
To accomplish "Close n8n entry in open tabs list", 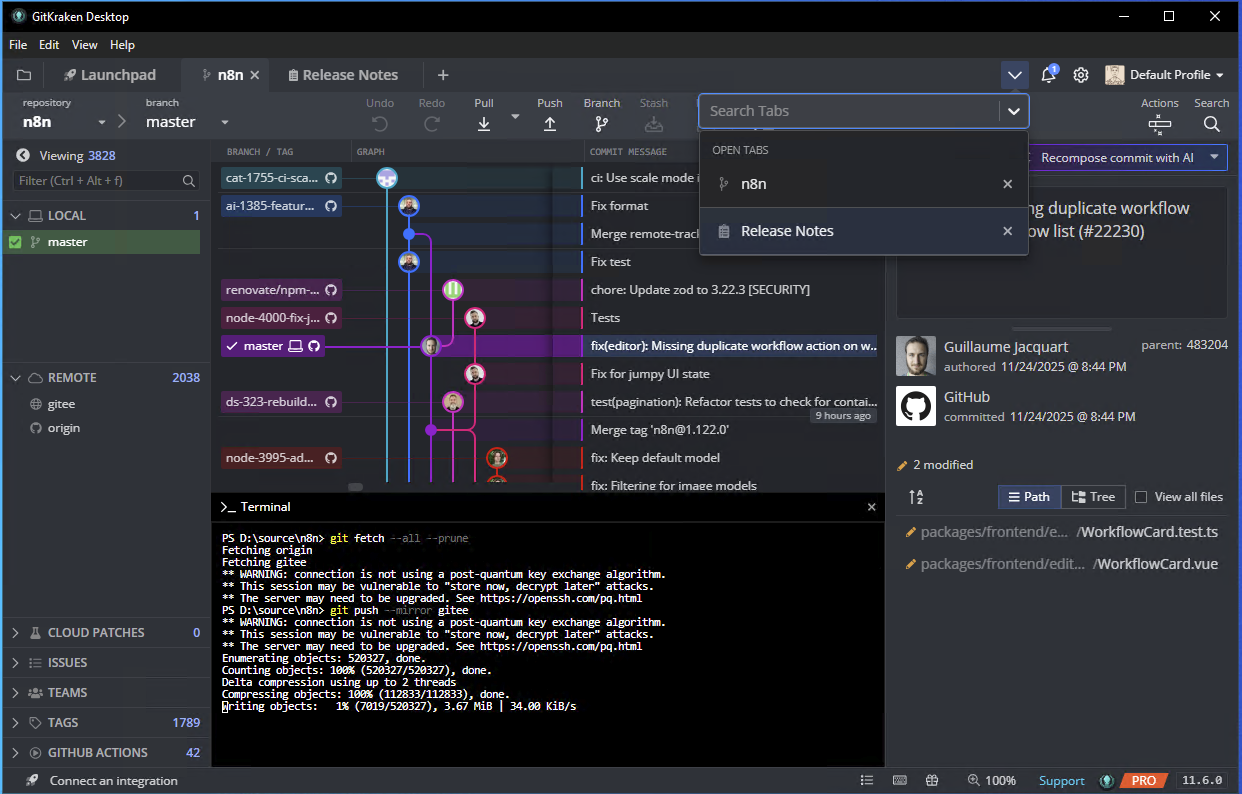I will pyautogui.click(x=1007, y=184).
